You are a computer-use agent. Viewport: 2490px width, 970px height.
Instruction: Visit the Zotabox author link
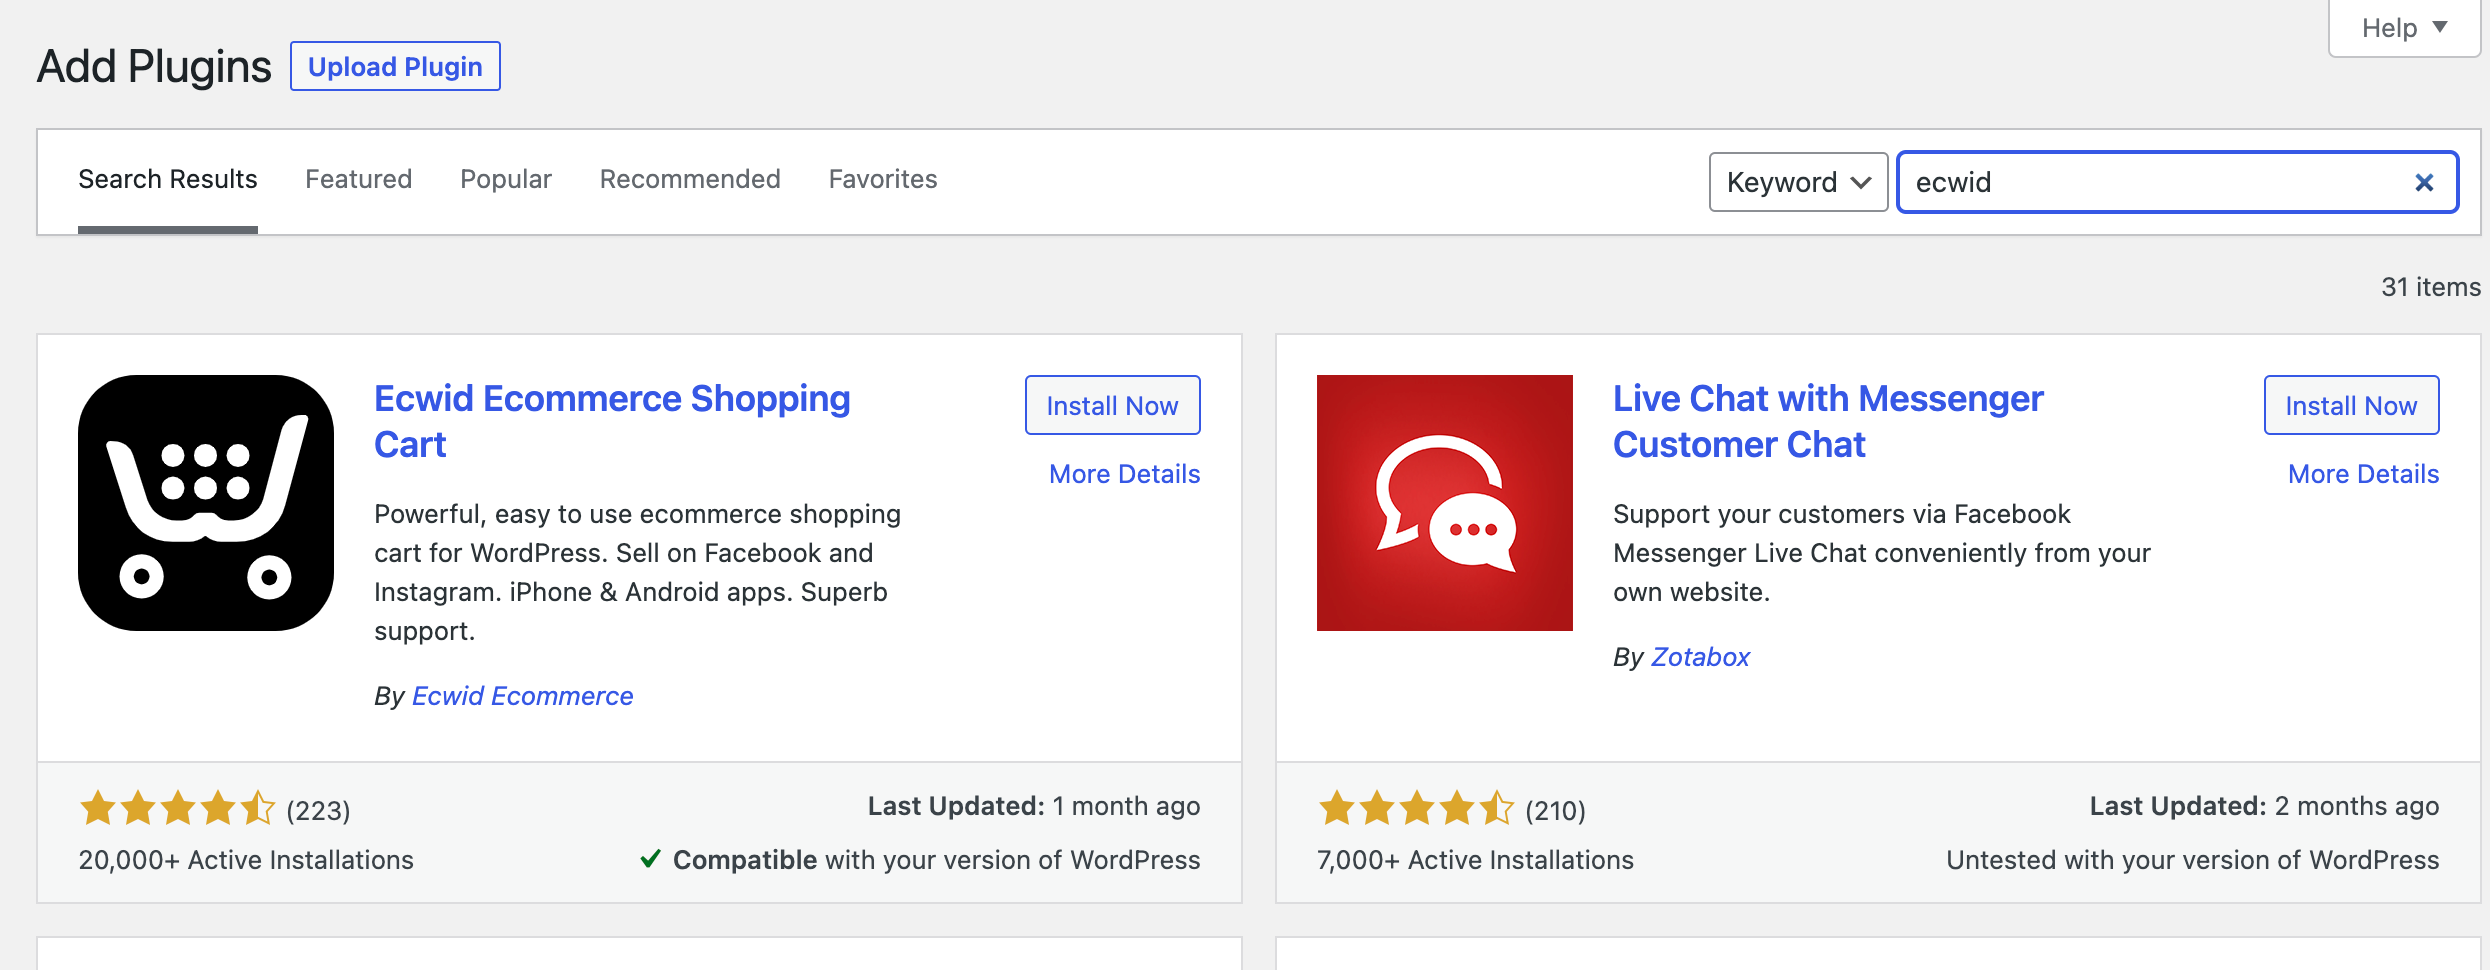[1700, 657]
